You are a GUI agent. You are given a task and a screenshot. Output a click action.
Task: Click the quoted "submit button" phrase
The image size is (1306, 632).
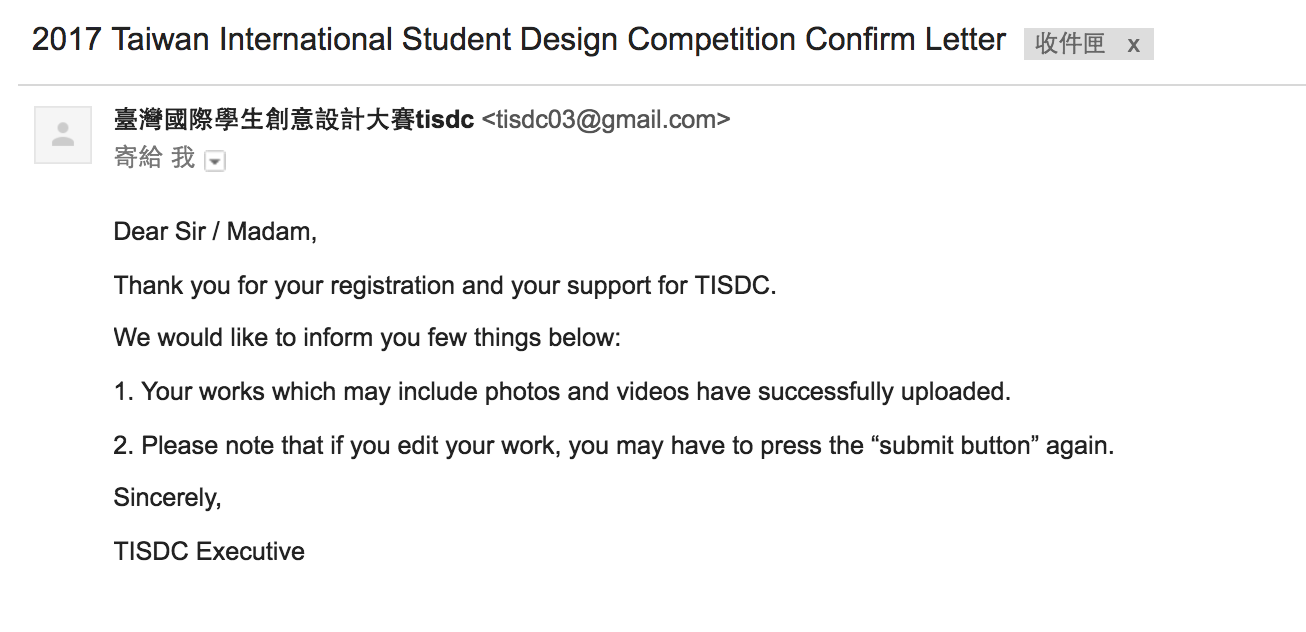[x=958, y=445]
